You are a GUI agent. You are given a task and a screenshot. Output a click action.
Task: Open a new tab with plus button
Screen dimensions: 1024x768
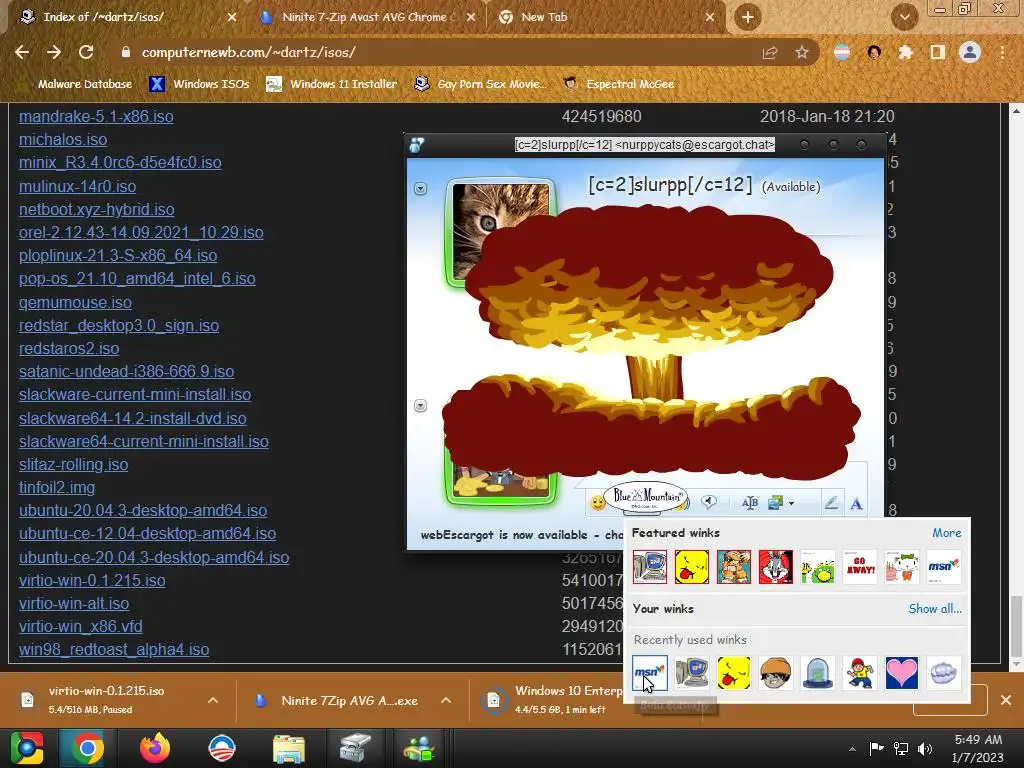(748, 17)
